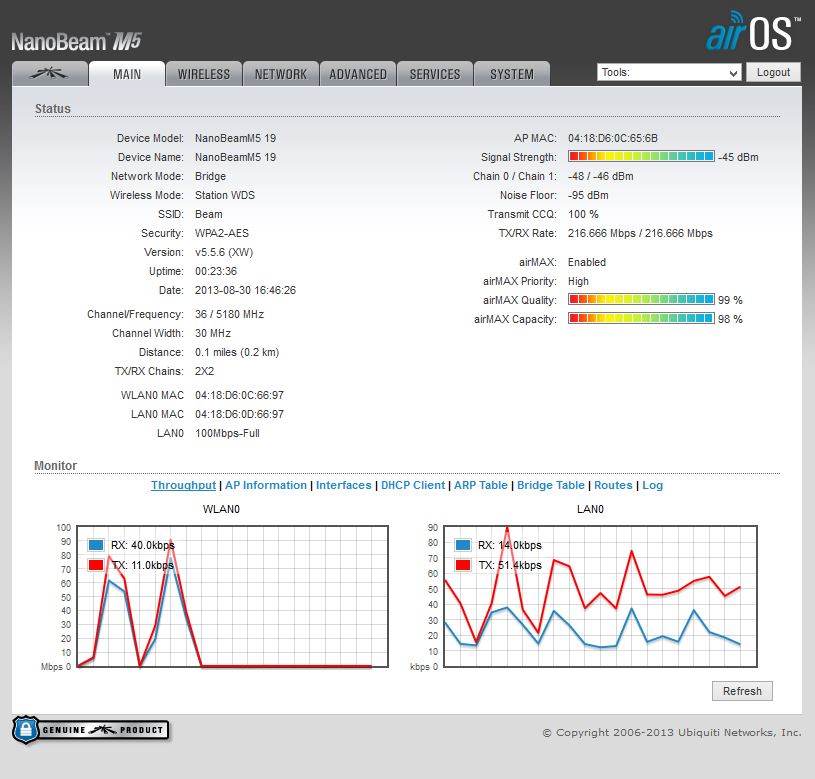Screen dimensions: 815x779
Task: Click the Noise Floor value -95 dBm
Action: click(x=588, y=195)
